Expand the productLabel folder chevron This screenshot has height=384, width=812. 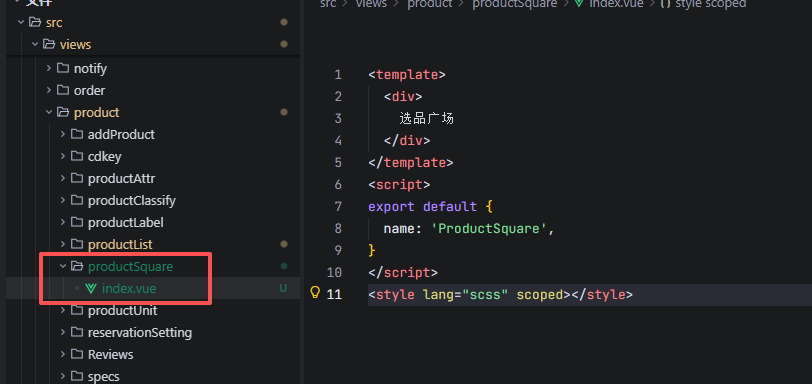[x=63, y=222]
